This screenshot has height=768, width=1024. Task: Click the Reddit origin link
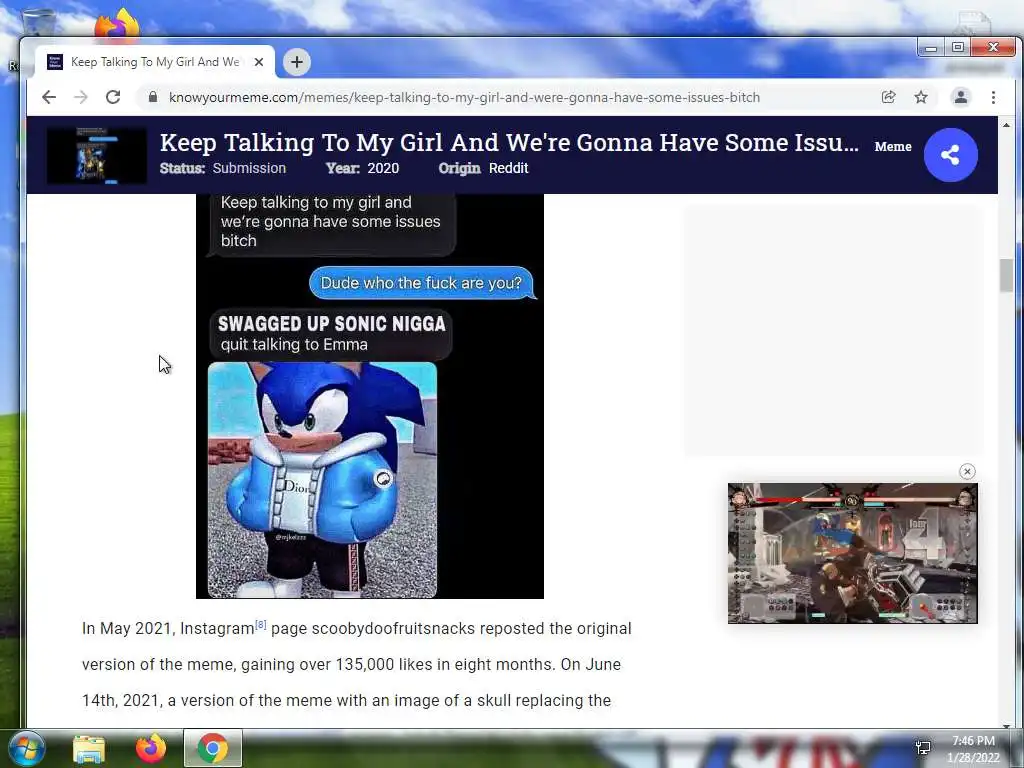508,168
